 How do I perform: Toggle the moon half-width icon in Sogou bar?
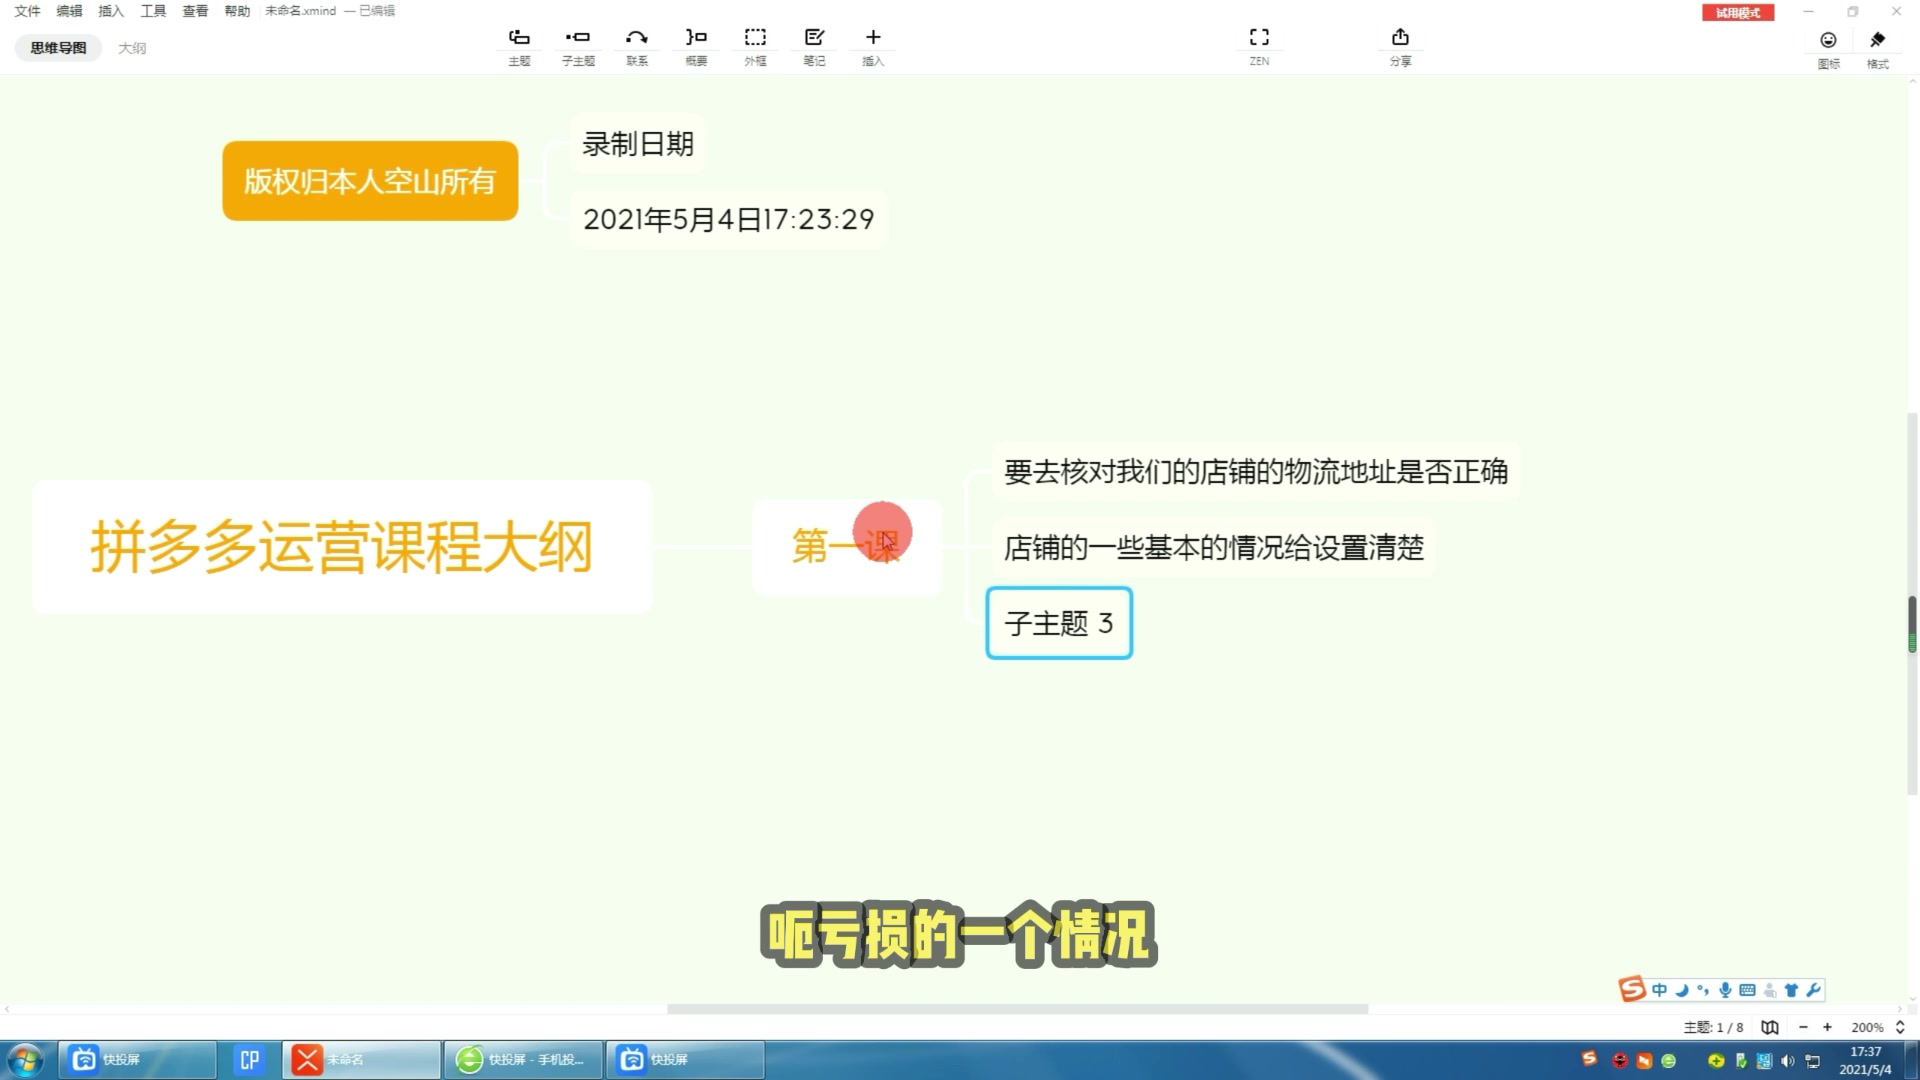1682,990
